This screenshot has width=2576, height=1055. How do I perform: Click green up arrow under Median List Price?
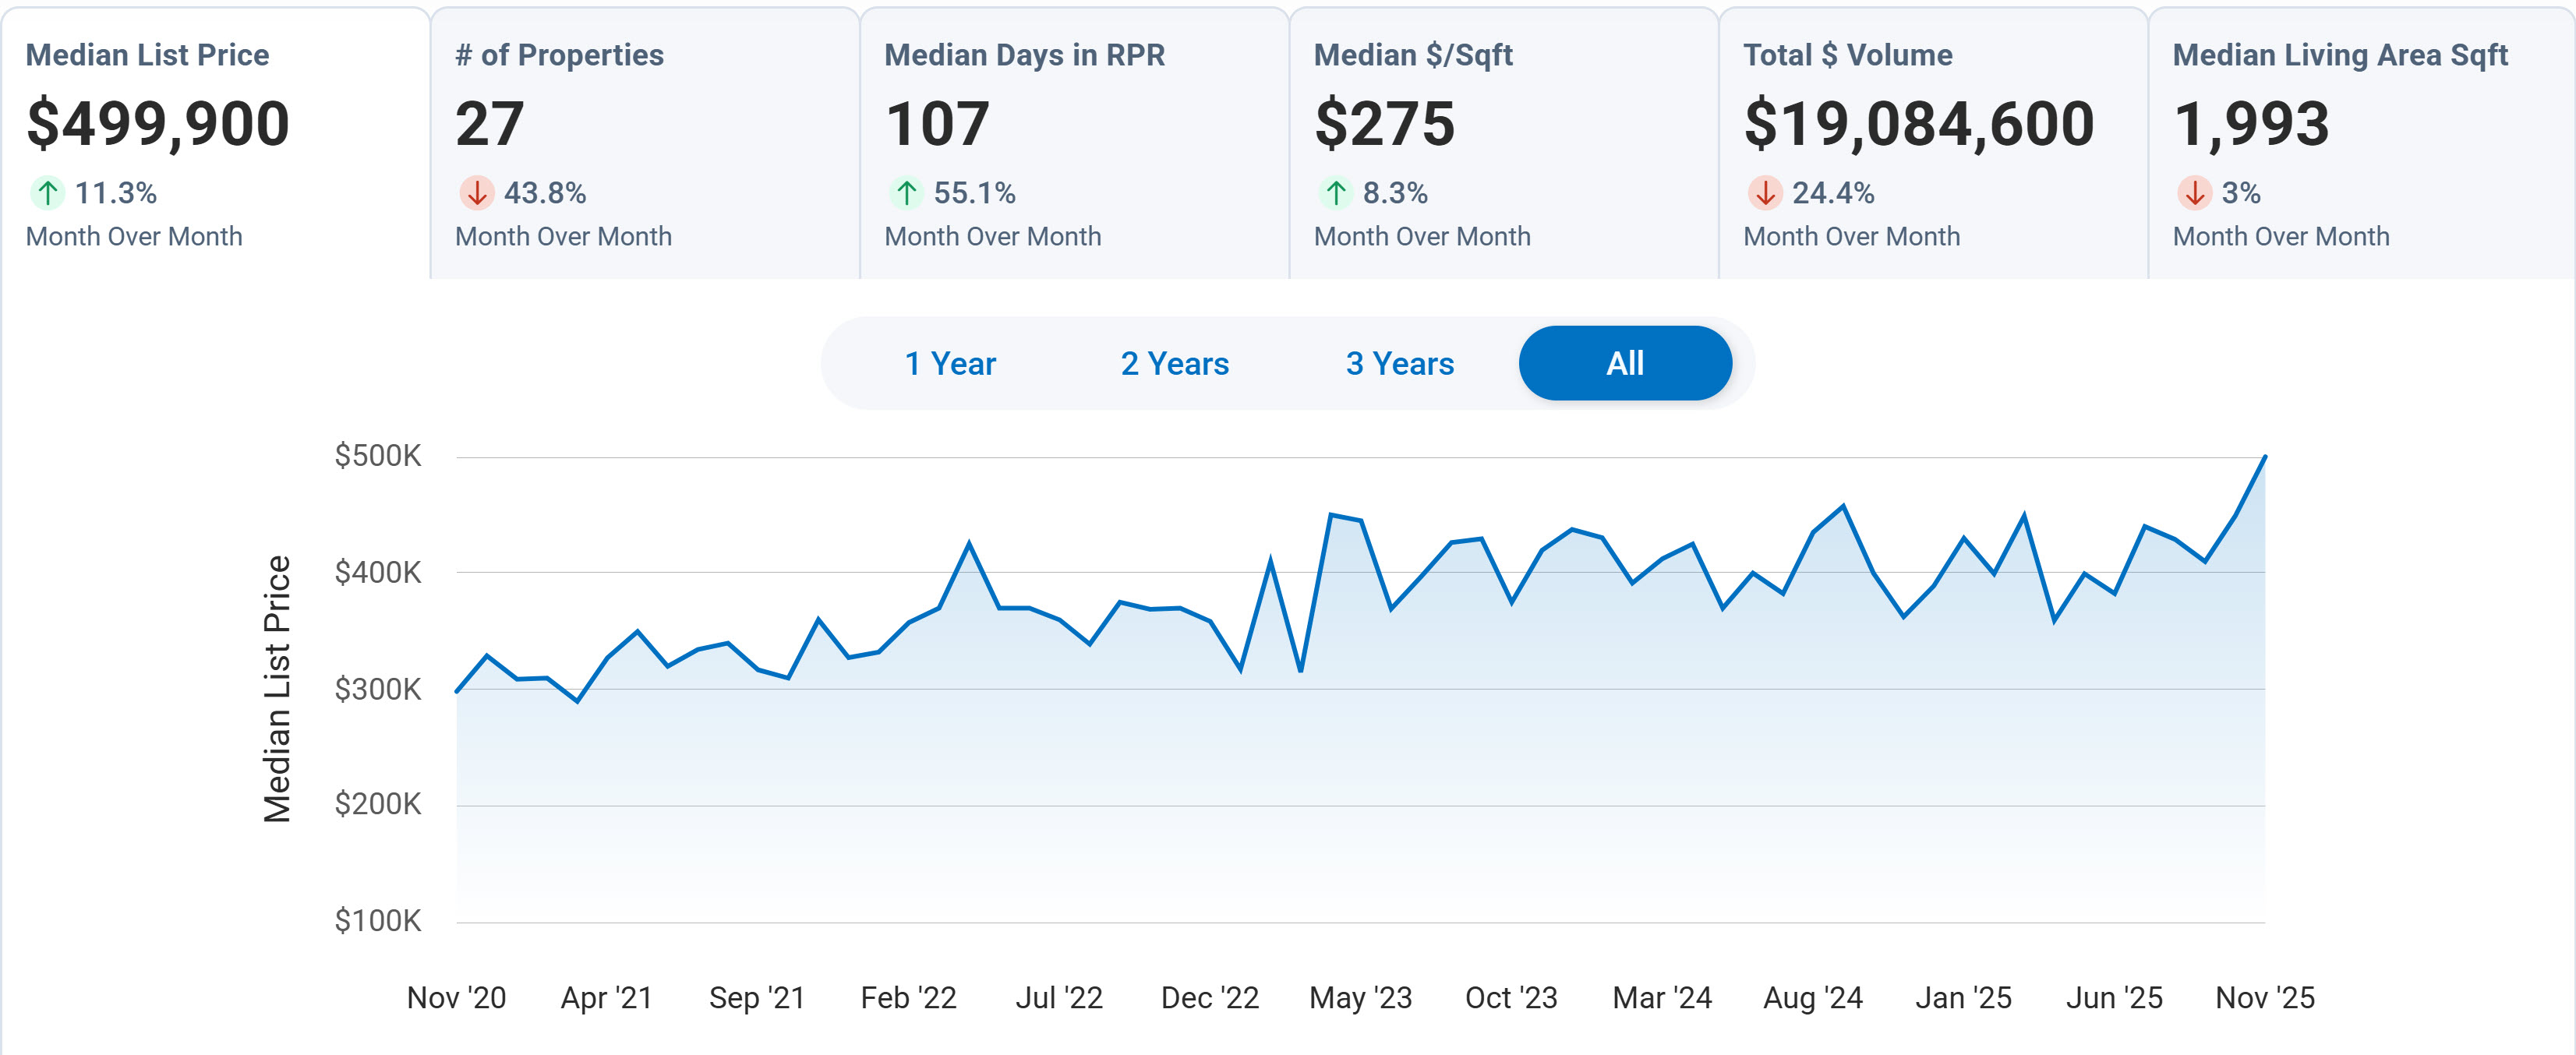click(47, 192)
